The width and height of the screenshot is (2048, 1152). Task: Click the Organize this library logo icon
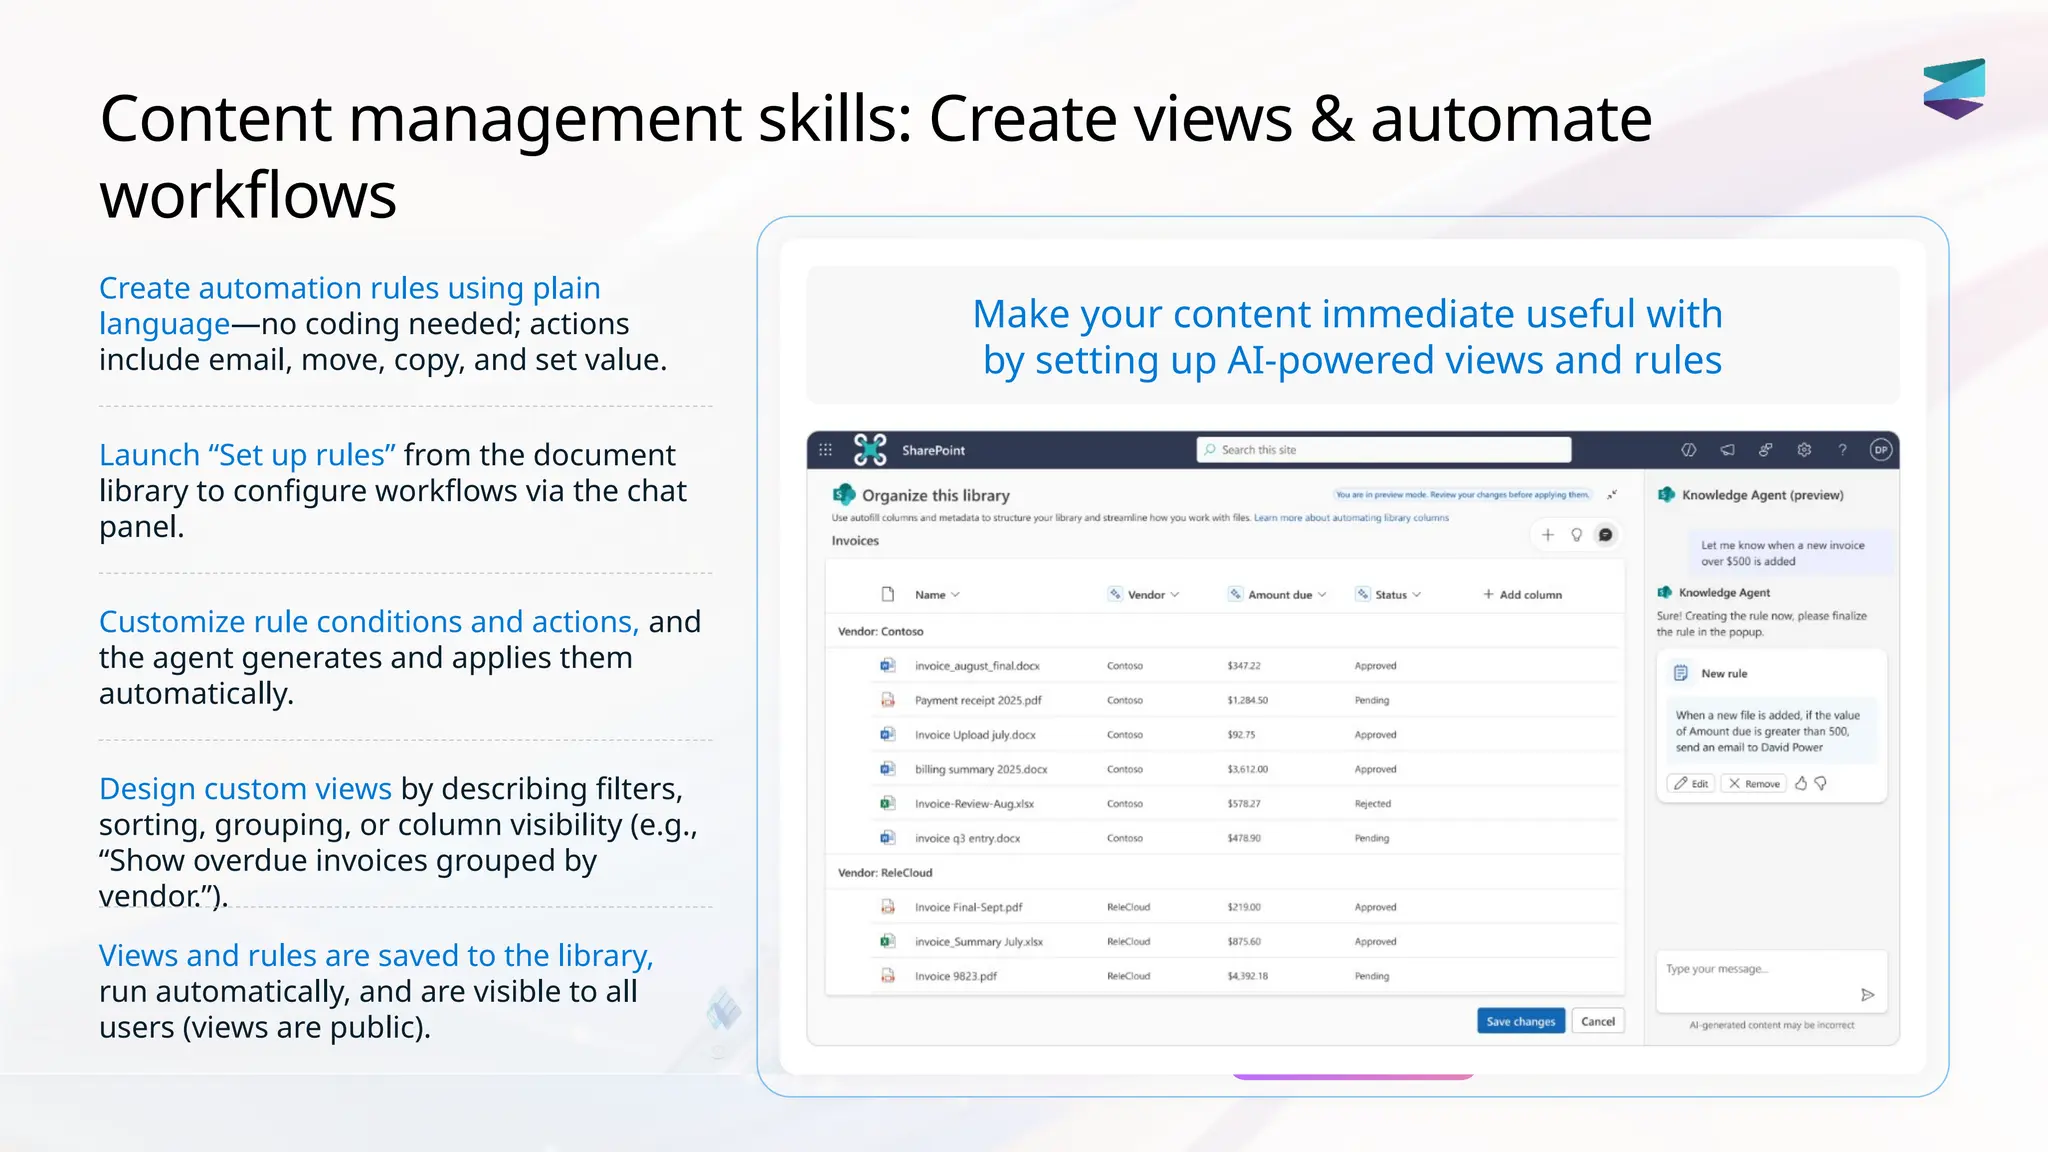(x=844, y=494)
